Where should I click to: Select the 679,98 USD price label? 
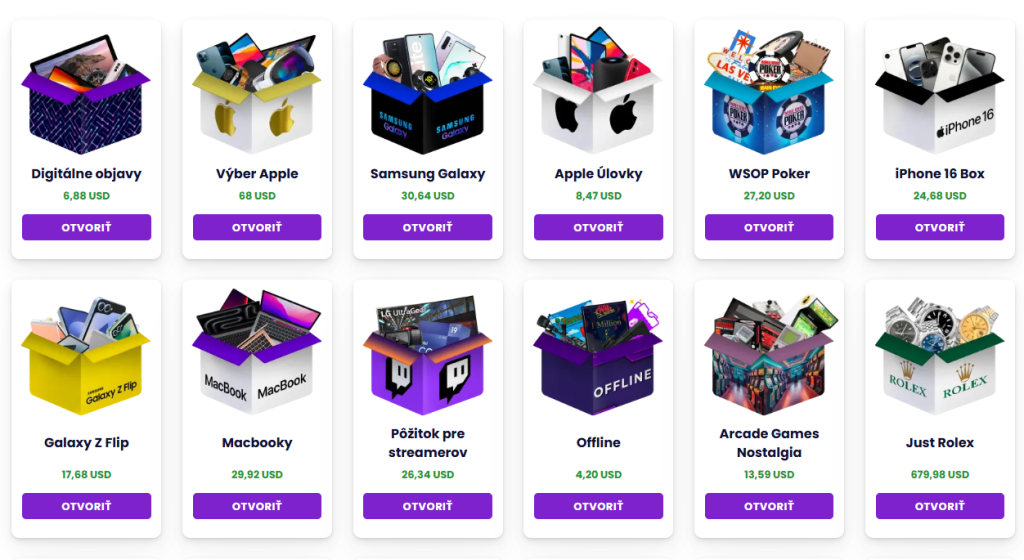point(940,474)
